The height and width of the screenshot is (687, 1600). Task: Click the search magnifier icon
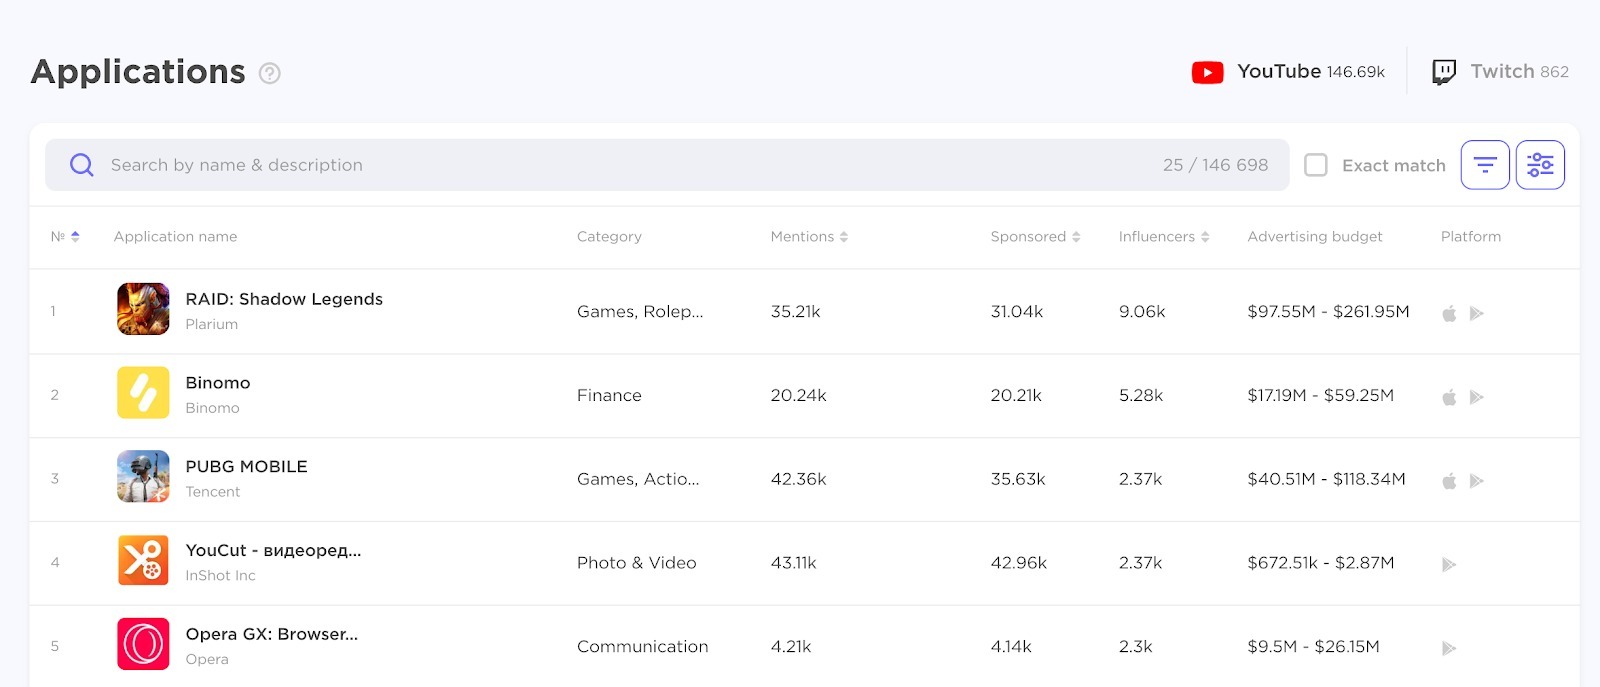(80, 164)
